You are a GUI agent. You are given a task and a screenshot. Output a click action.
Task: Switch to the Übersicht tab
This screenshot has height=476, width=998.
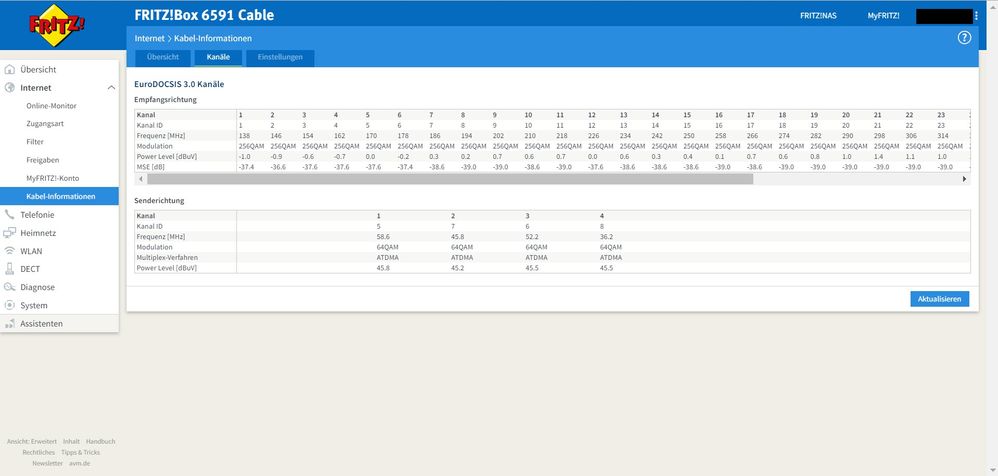coord(163,58)
